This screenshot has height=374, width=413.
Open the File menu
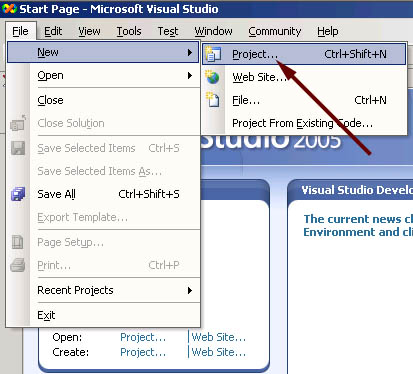coord(20,31)
